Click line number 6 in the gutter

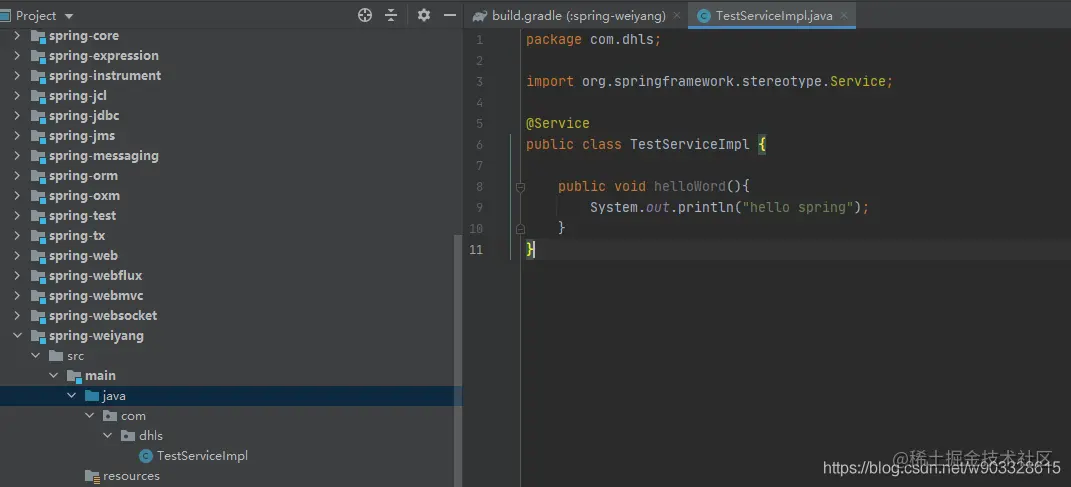479,145
